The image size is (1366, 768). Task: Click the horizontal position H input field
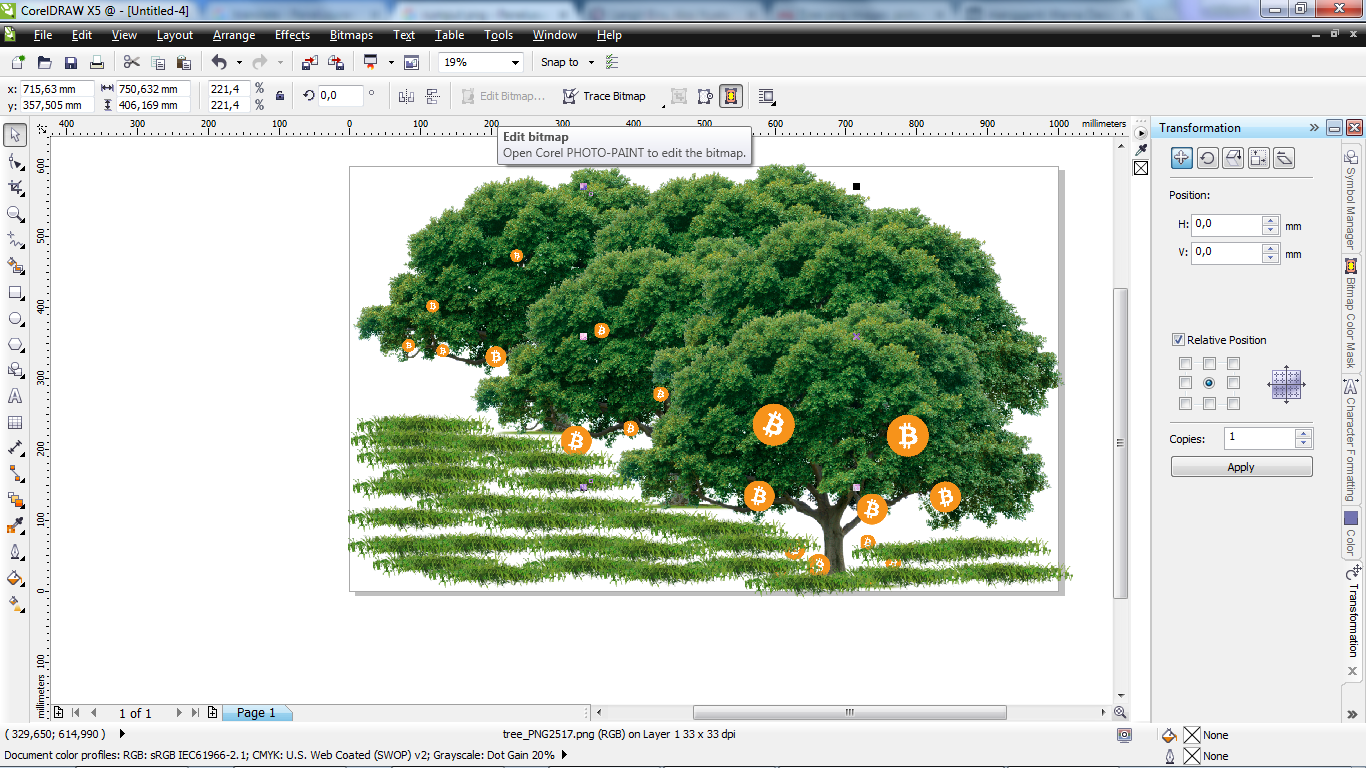pos(1227,225)
